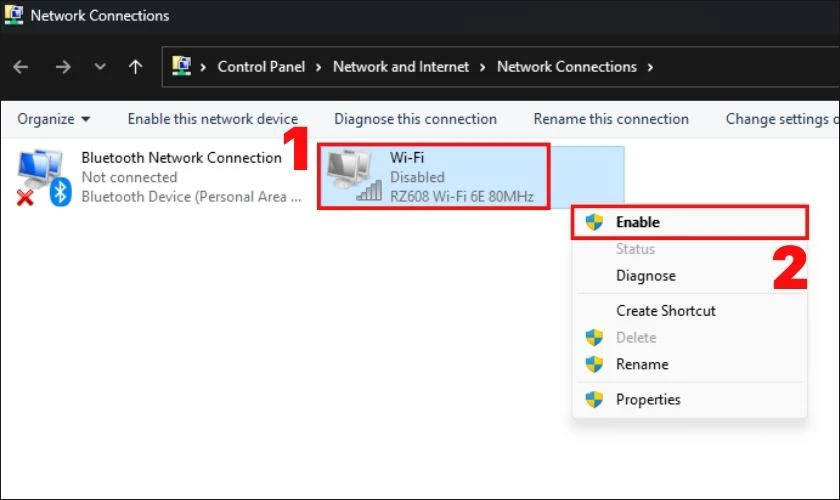Go to Network and Internet breadcrumb
The height and width of the screenshot is (500, 840).
[x=400, y=67]
